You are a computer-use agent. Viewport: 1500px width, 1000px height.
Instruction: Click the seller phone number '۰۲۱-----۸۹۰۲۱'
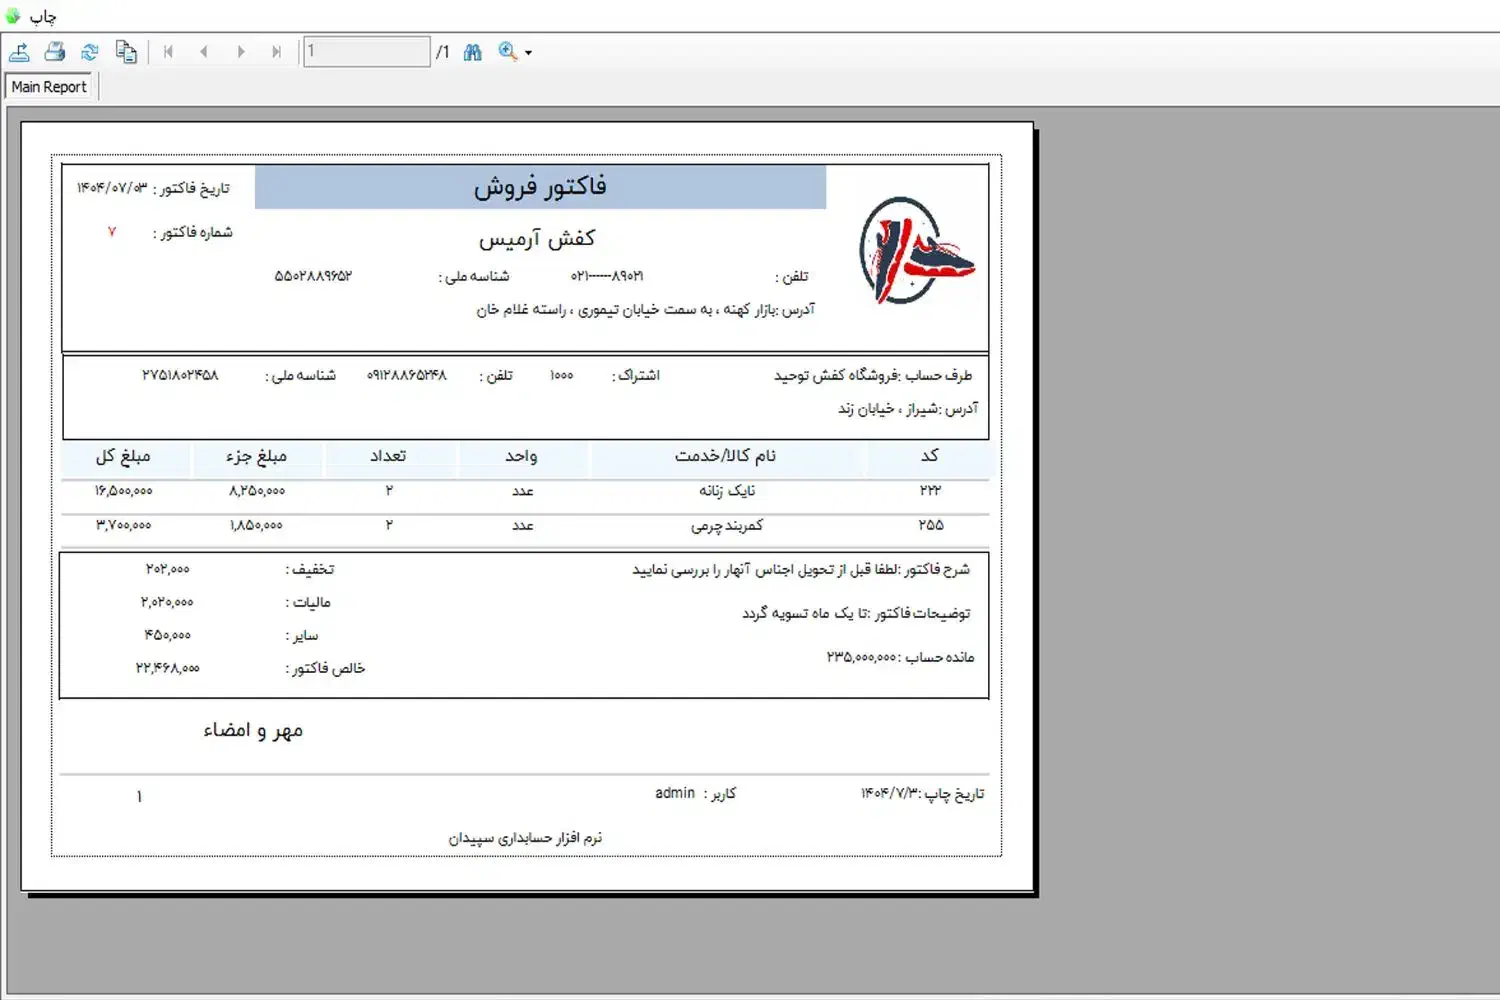607,276
